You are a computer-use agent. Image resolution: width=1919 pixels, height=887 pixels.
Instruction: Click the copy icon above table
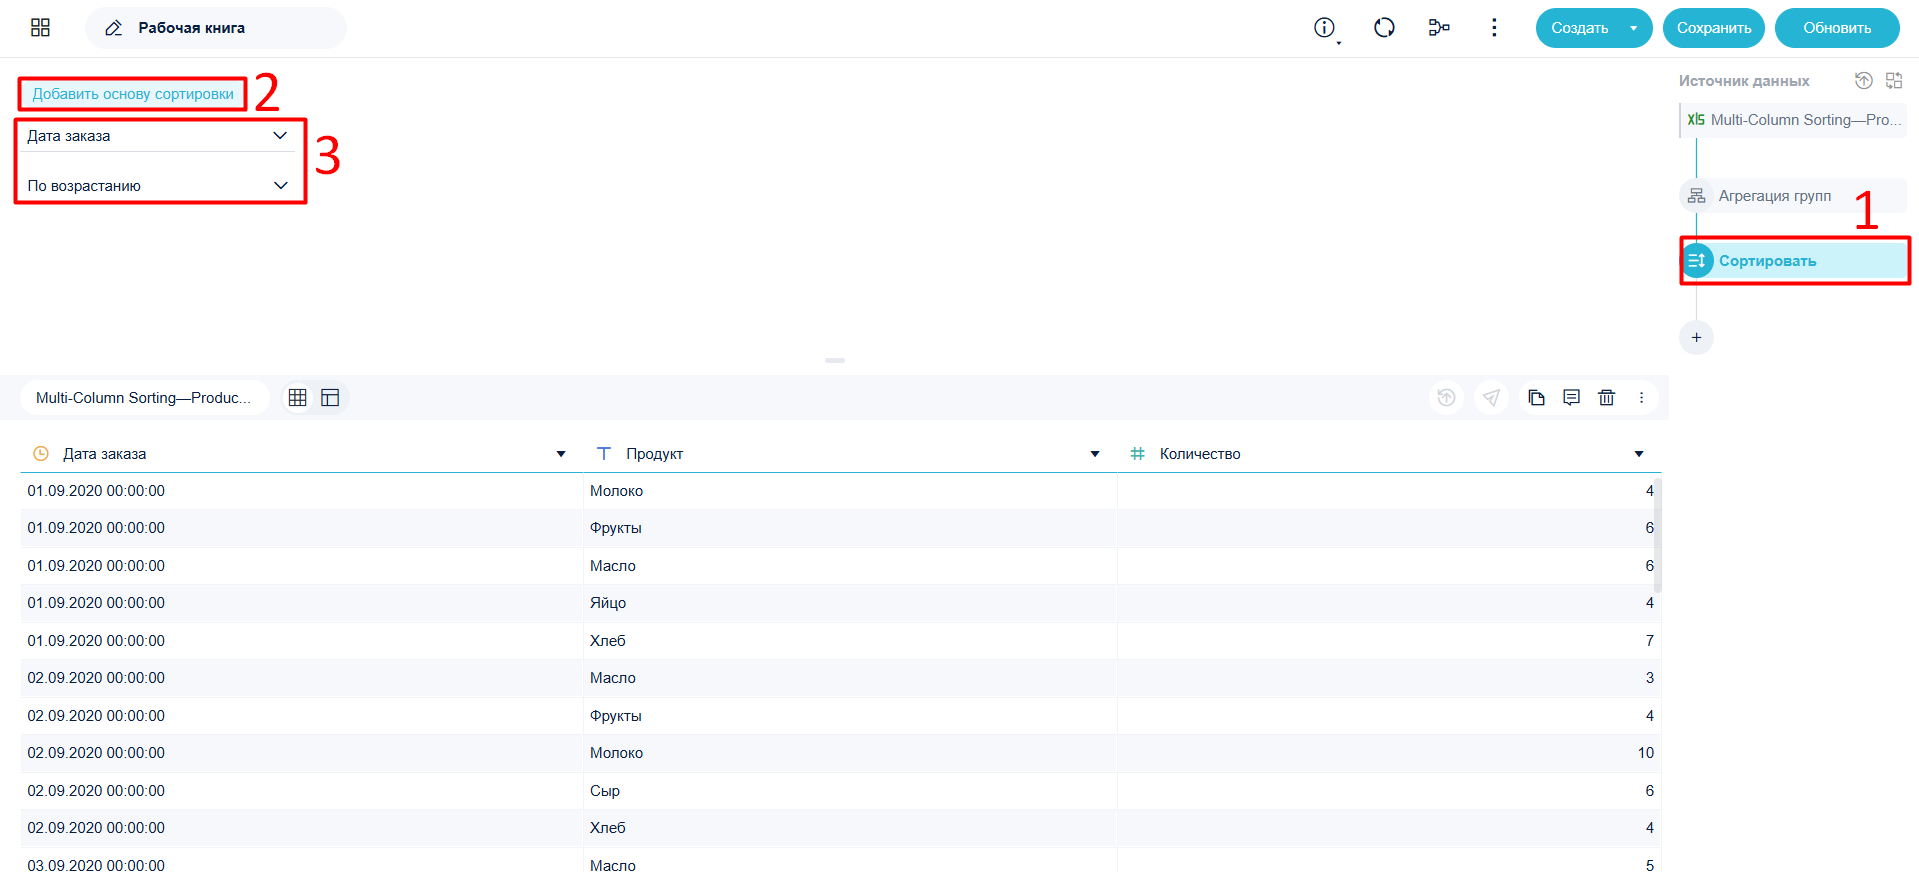point(1536,398)
